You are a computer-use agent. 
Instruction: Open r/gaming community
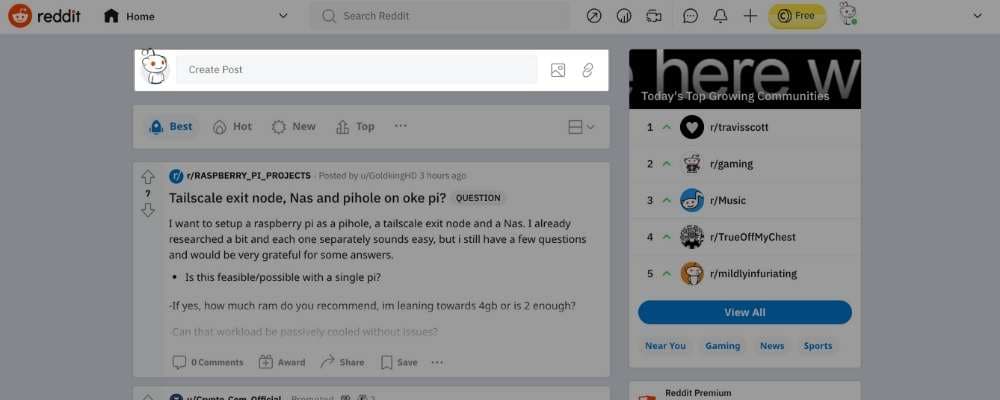[x=731, y=164]
